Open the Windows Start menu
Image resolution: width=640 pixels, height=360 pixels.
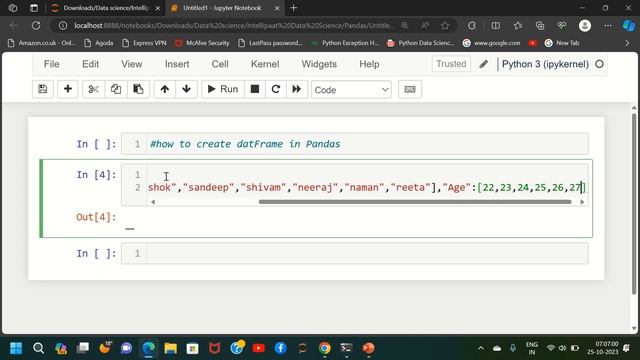(16, 348)
